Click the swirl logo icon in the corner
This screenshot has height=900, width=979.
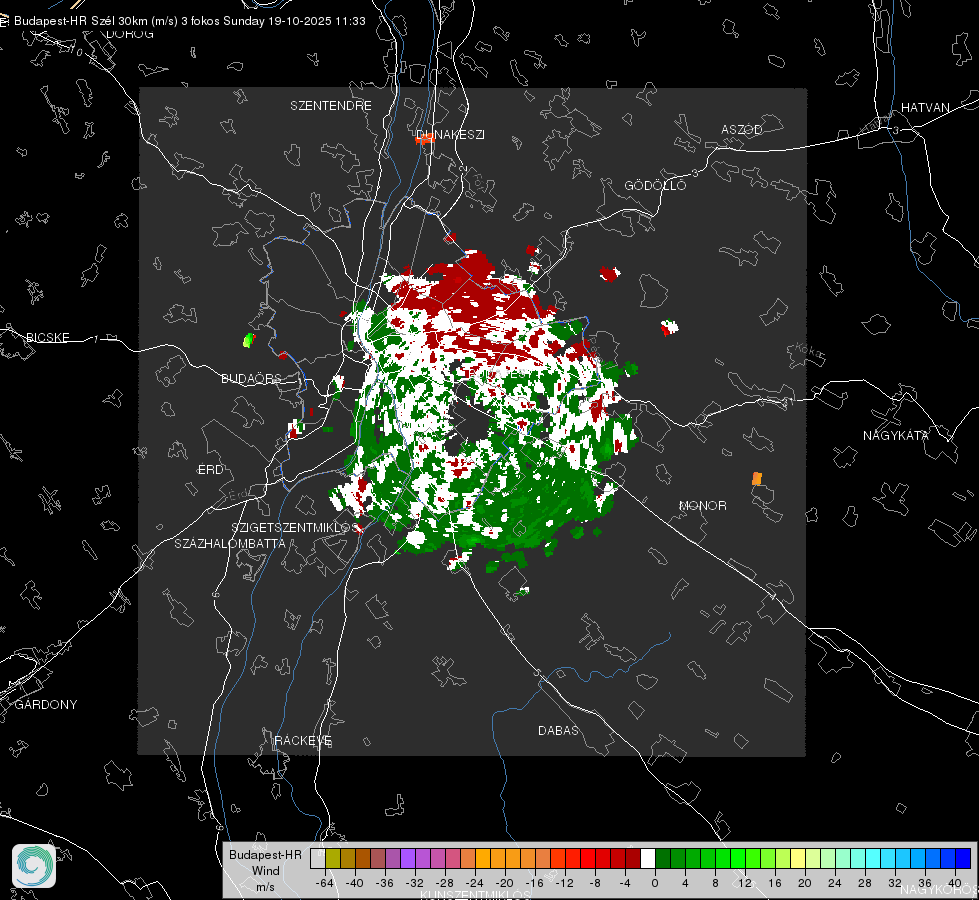34,866
